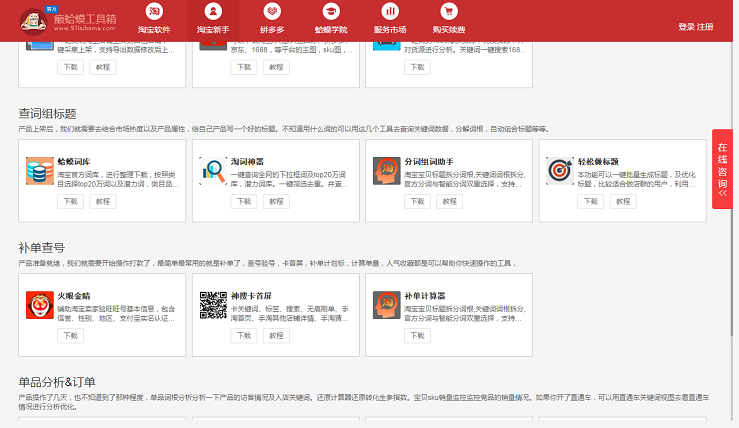739x428 pixels.
Task: Open the 淘宝软件 menu label
Action: tap(154, 30)
